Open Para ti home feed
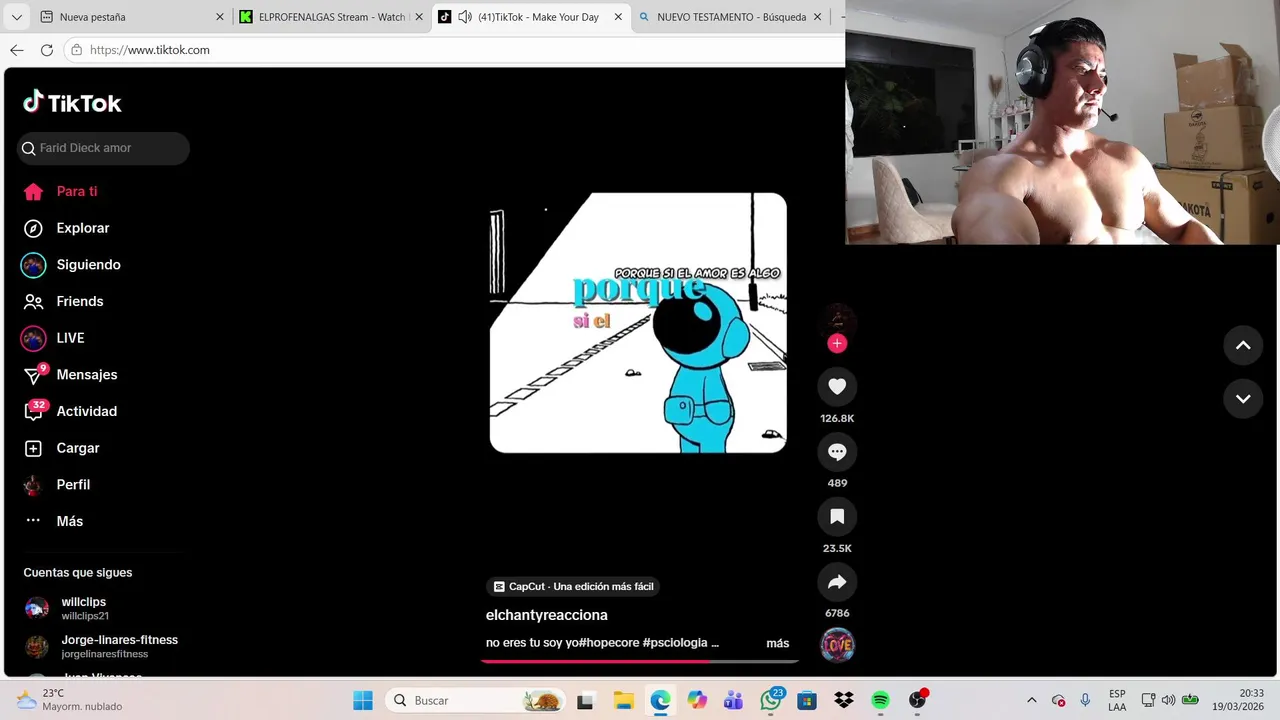Image resolution: width=1280 pixels, height=720 pixels. coord(60,191)
